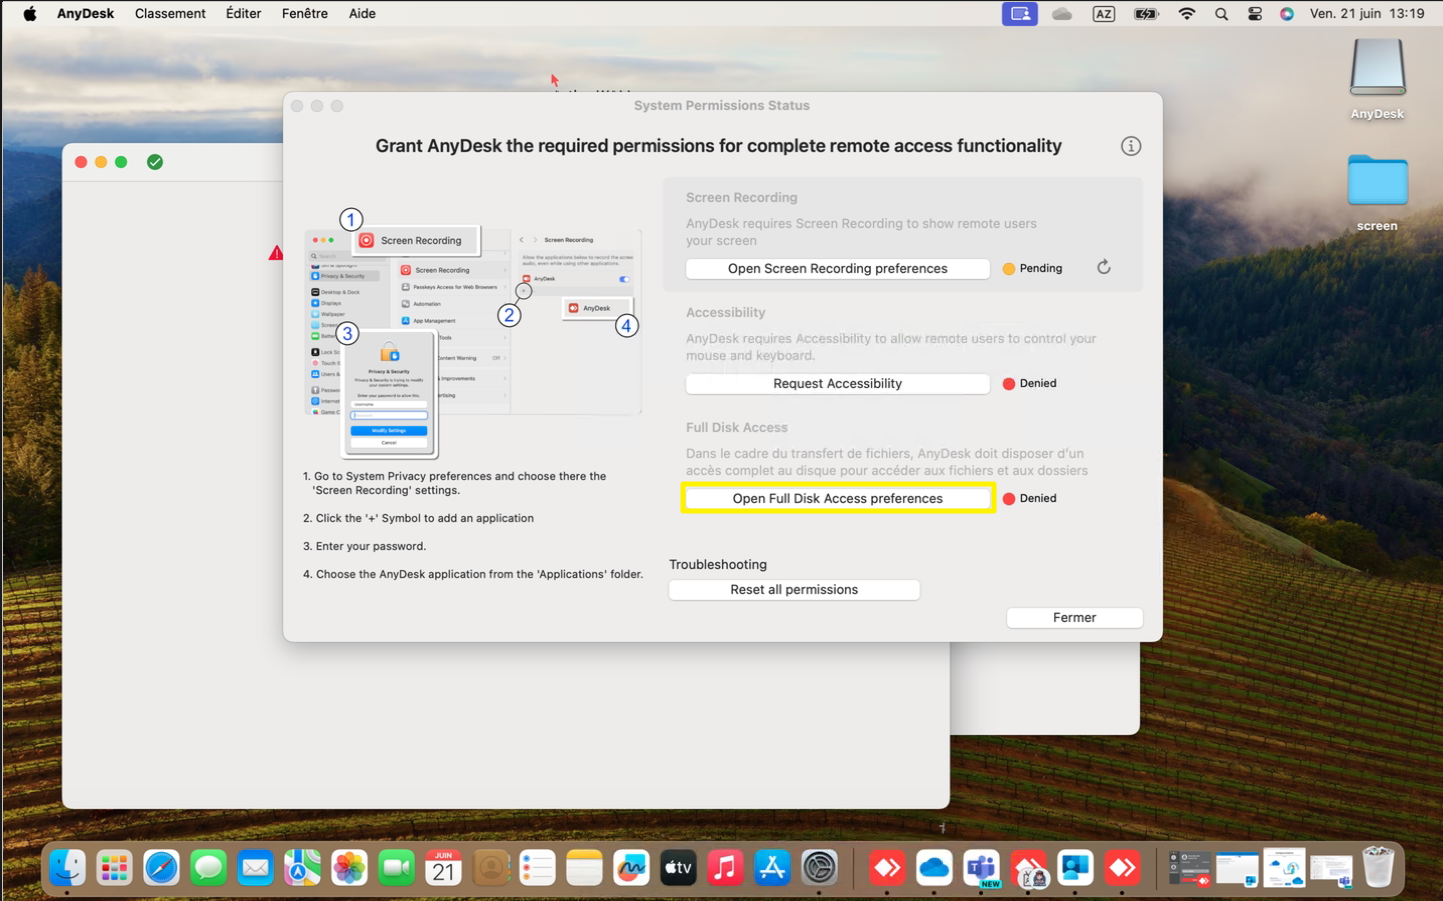Launch FaceTime from the Dock

(396, 867)
